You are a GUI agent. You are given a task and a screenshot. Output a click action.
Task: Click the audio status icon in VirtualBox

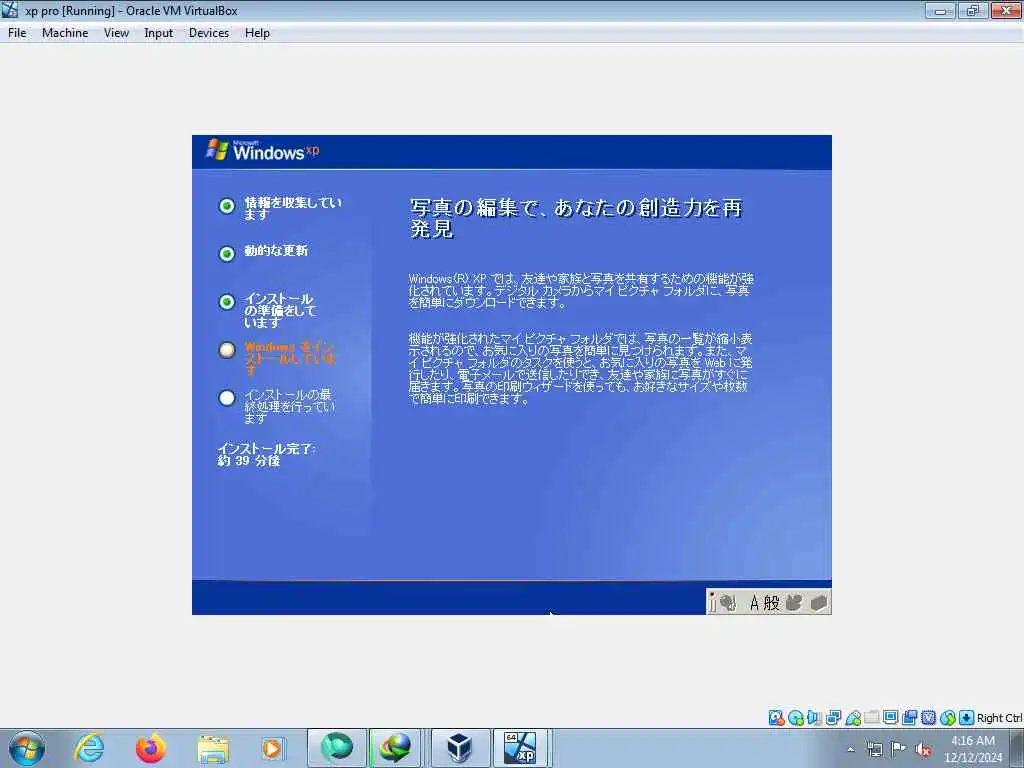(x=814, y=718)
